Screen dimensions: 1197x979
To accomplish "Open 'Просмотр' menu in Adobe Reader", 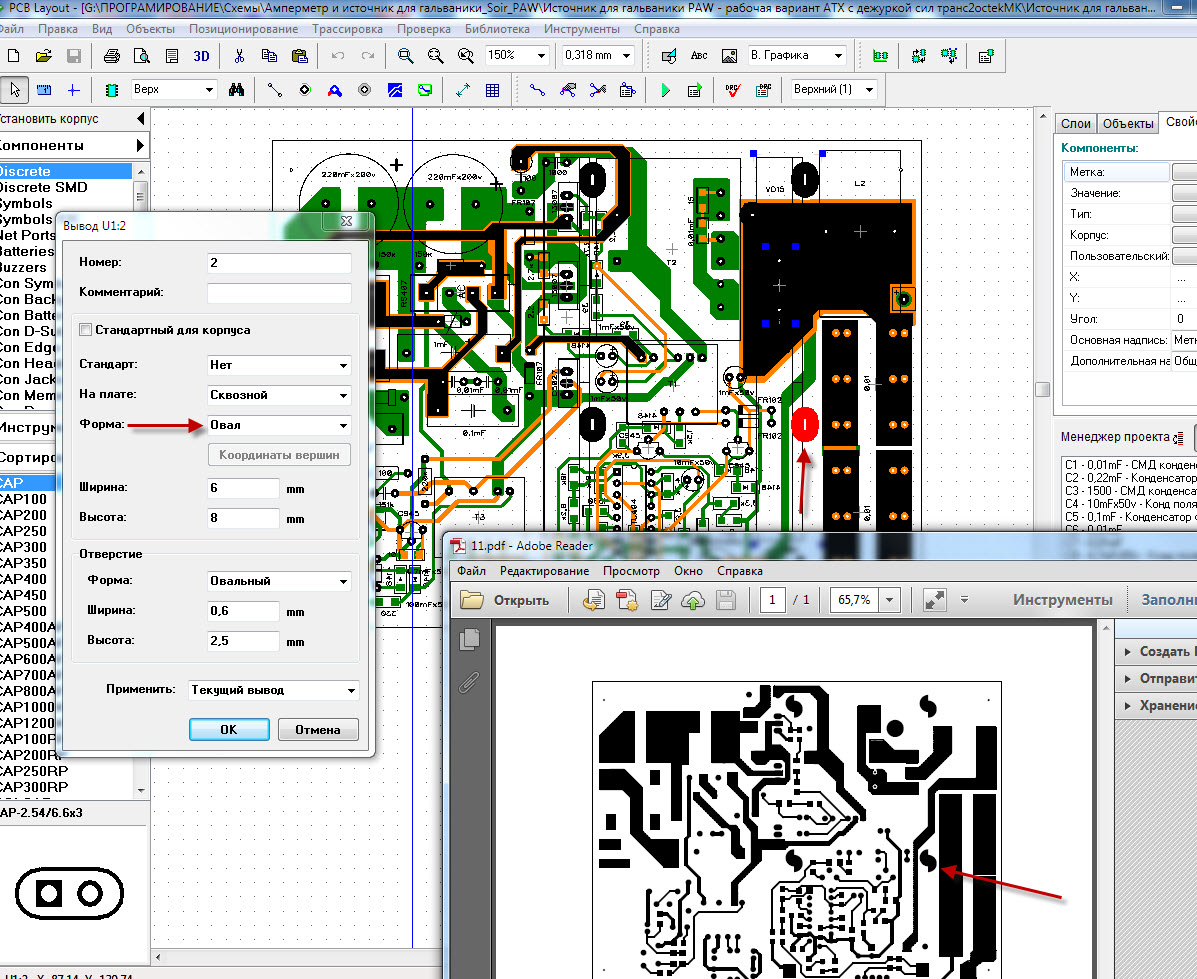I will click(x=631, y=571).
